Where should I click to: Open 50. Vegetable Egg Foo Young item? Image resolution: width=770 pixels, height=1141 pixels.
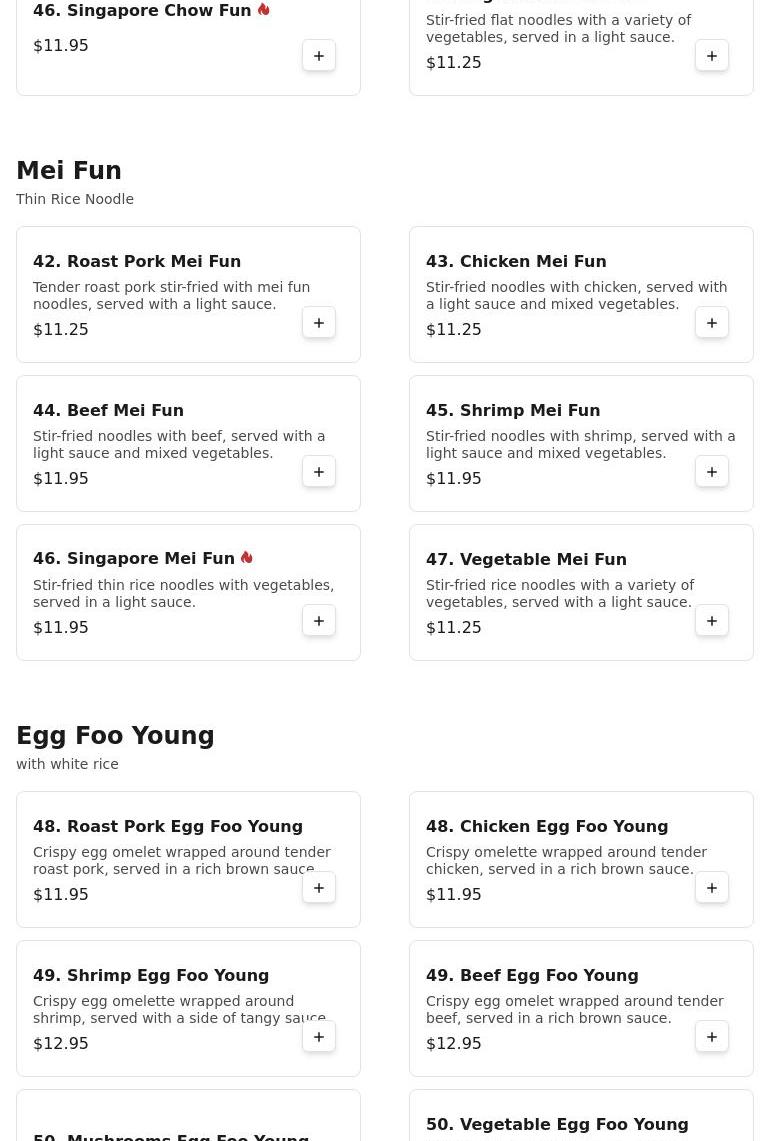(x=557, y=1124)
